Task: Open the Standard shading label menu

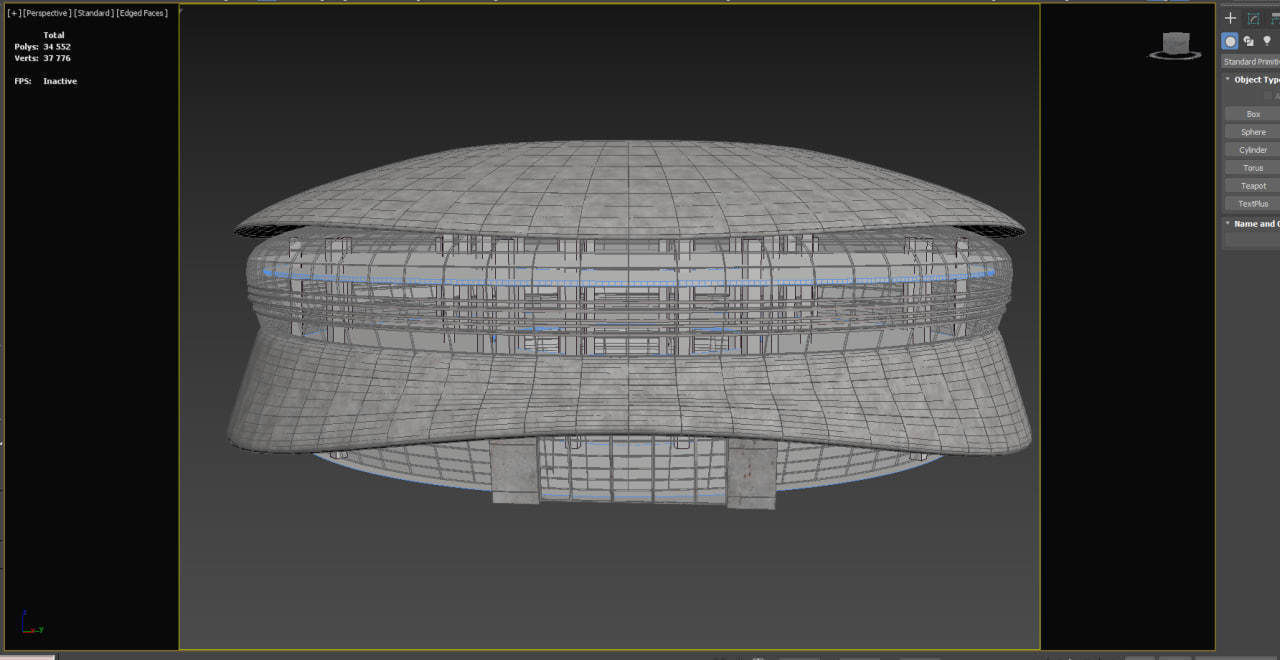Action: tap(93, 13)
